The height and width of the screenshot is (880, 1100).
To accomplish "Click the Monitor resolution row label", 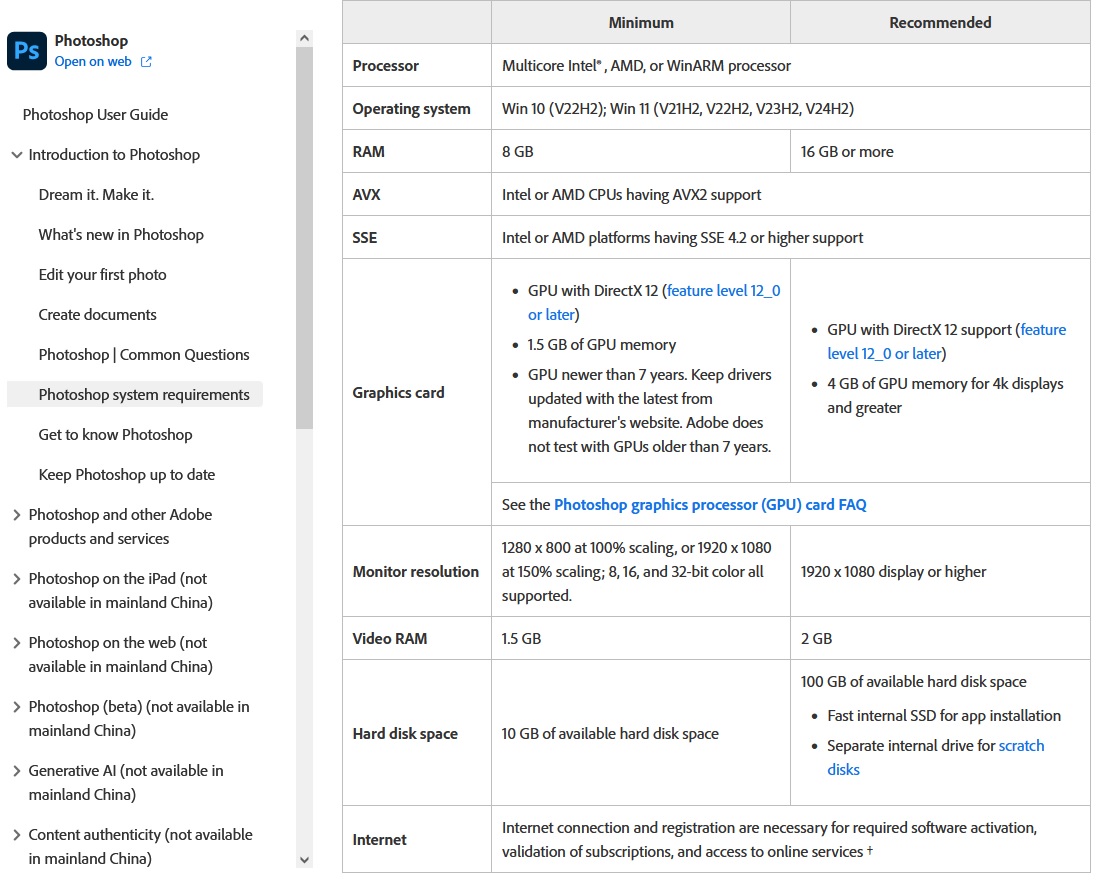I will [415, 572].
